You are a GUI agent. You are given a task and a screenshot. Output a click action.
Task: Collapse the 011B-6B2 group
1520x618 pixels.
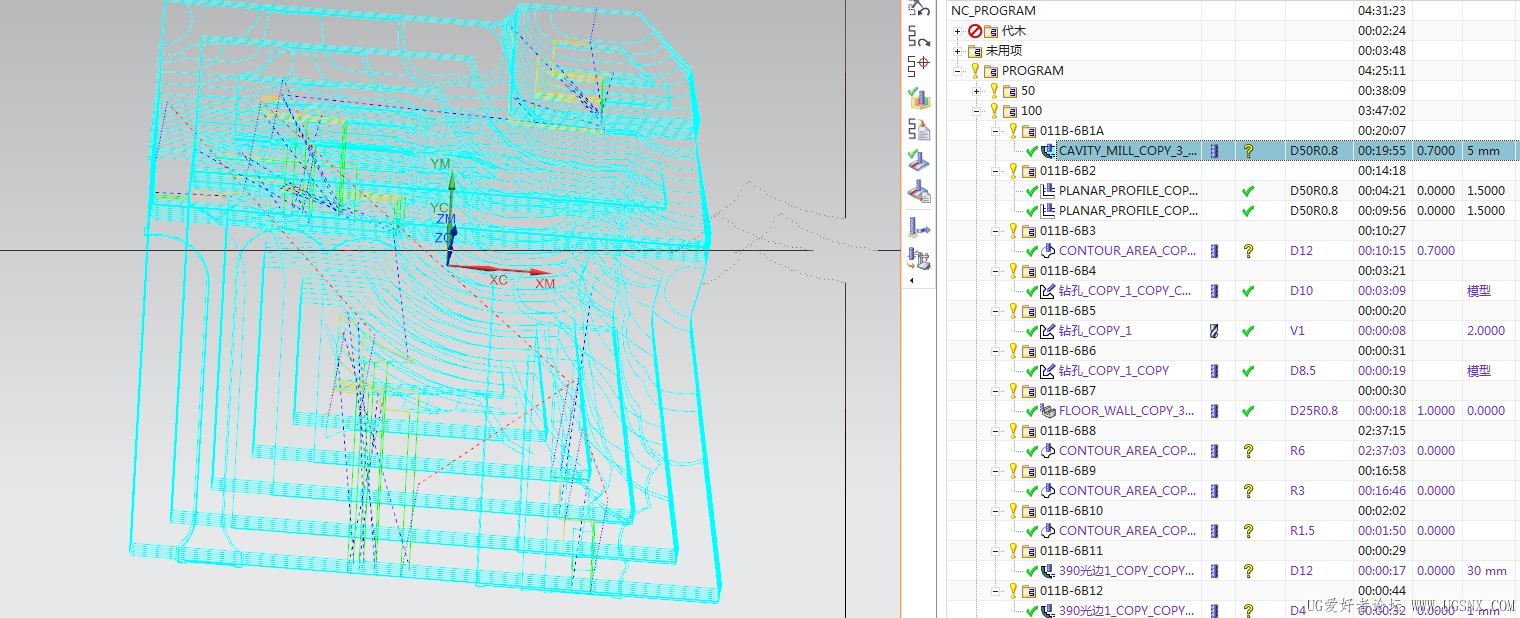[x=995, y=171]
